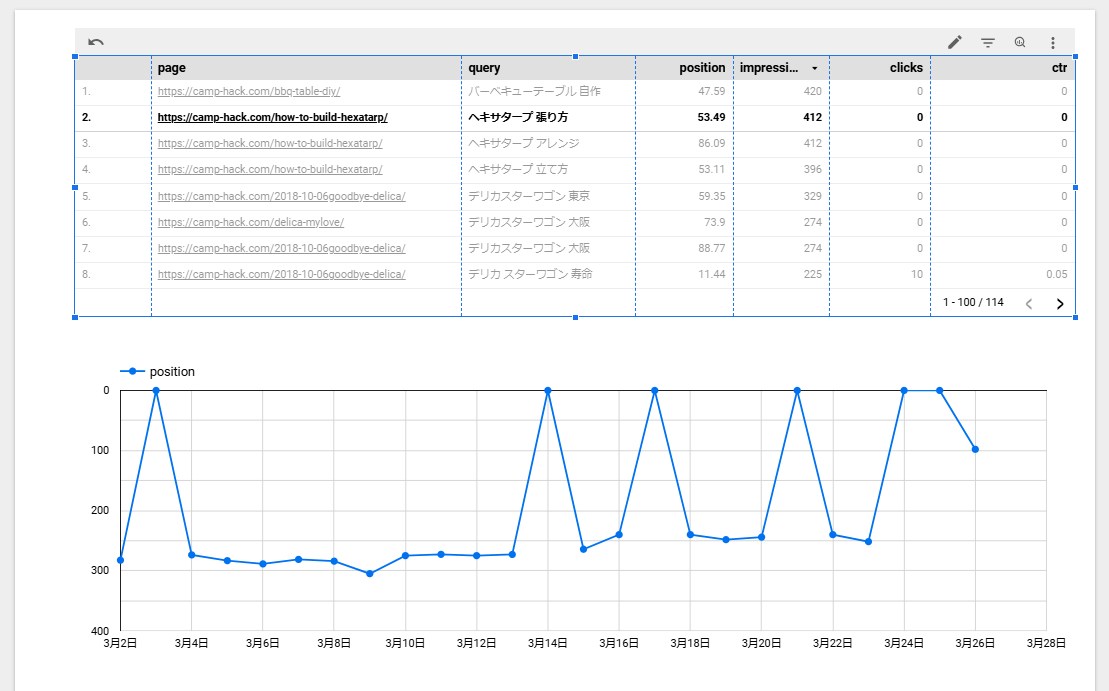Click the 3月14日 peak data point
Viewport: 1109px width, 691px height.
547,390
